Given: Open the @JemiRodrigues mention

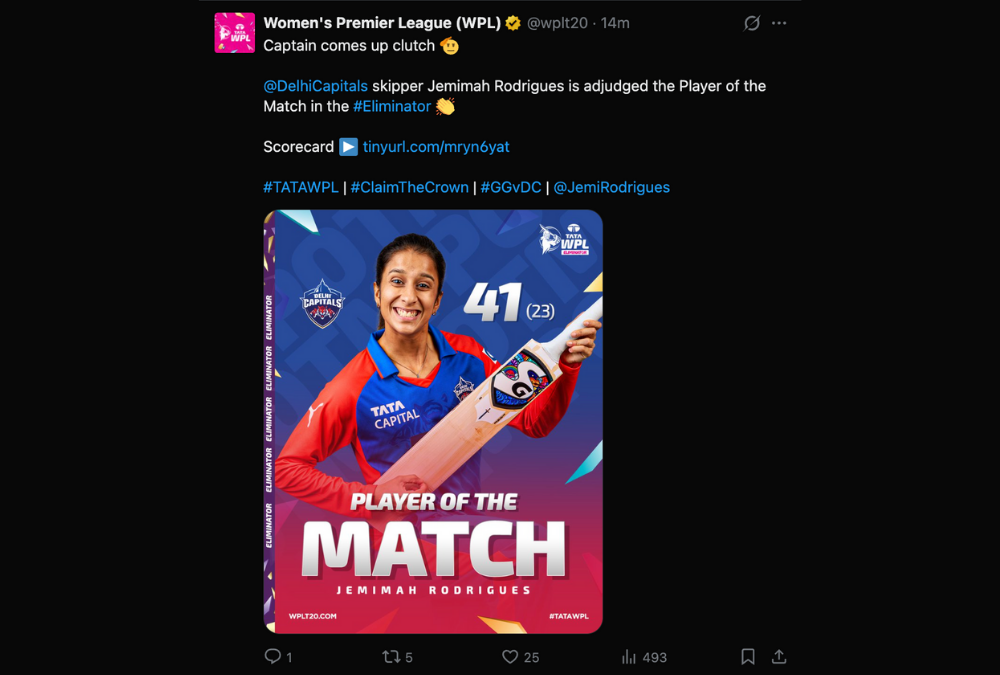Looking at the screenshot, I should coord(612,188).
